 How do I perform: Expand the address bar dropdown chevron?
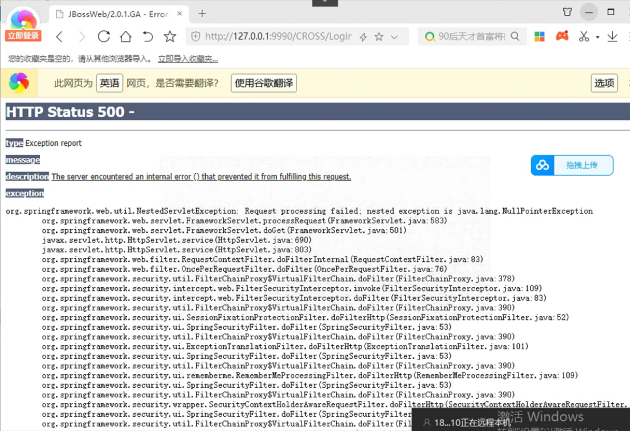394,37
